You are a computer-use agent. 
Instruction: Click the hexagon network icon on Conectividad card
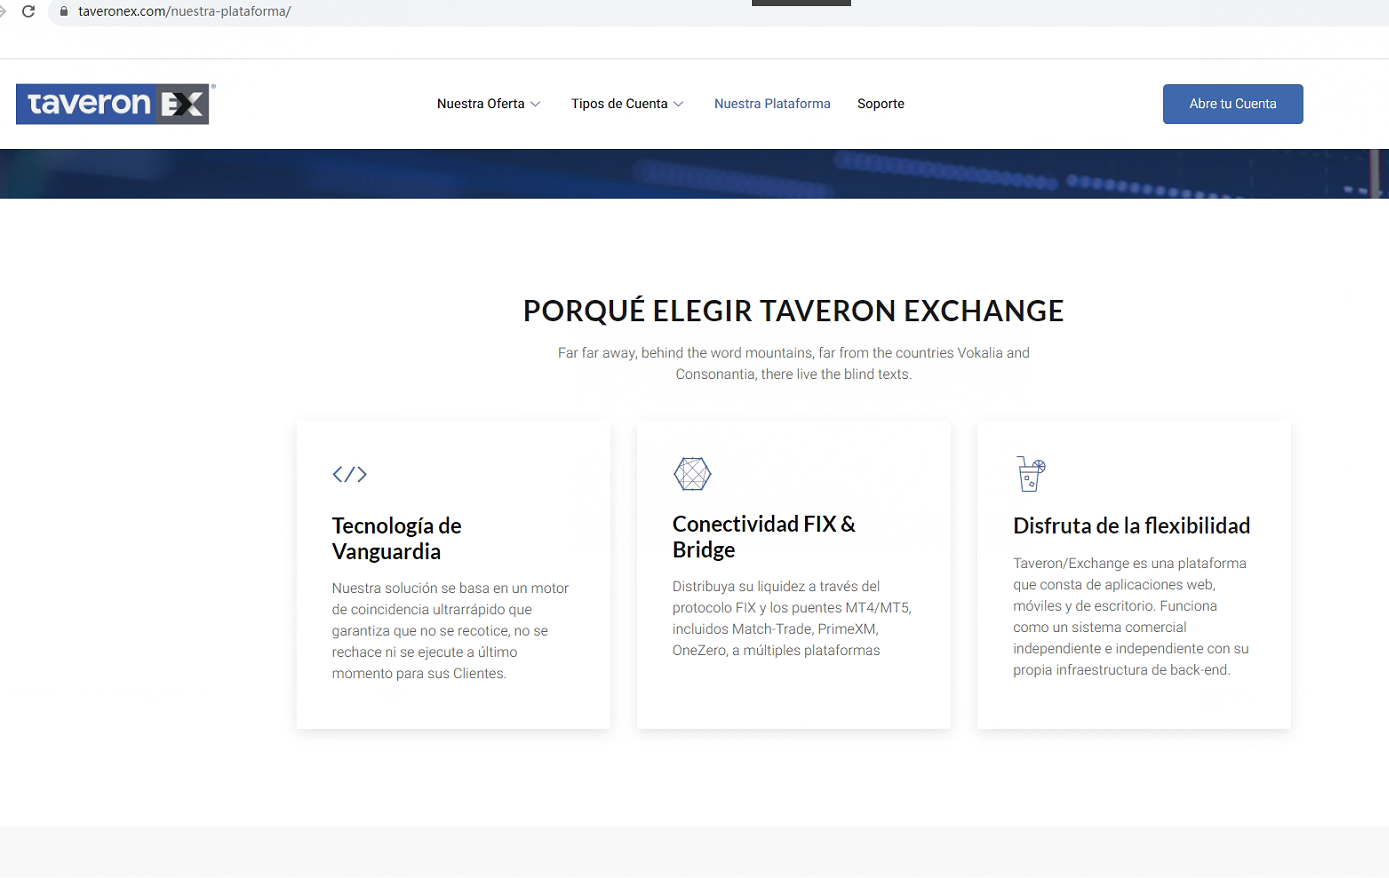(x=692, y=473)
